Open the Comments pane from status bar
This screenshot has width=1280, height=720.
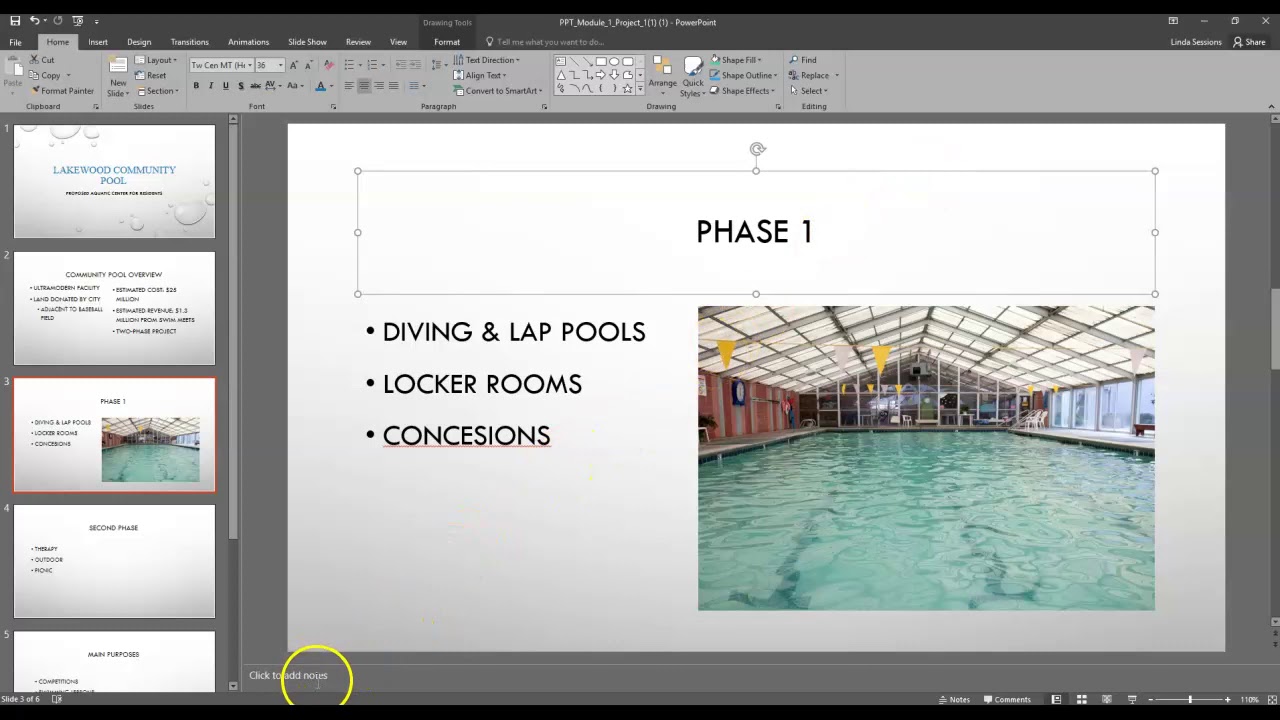[x=1007, y=699]
